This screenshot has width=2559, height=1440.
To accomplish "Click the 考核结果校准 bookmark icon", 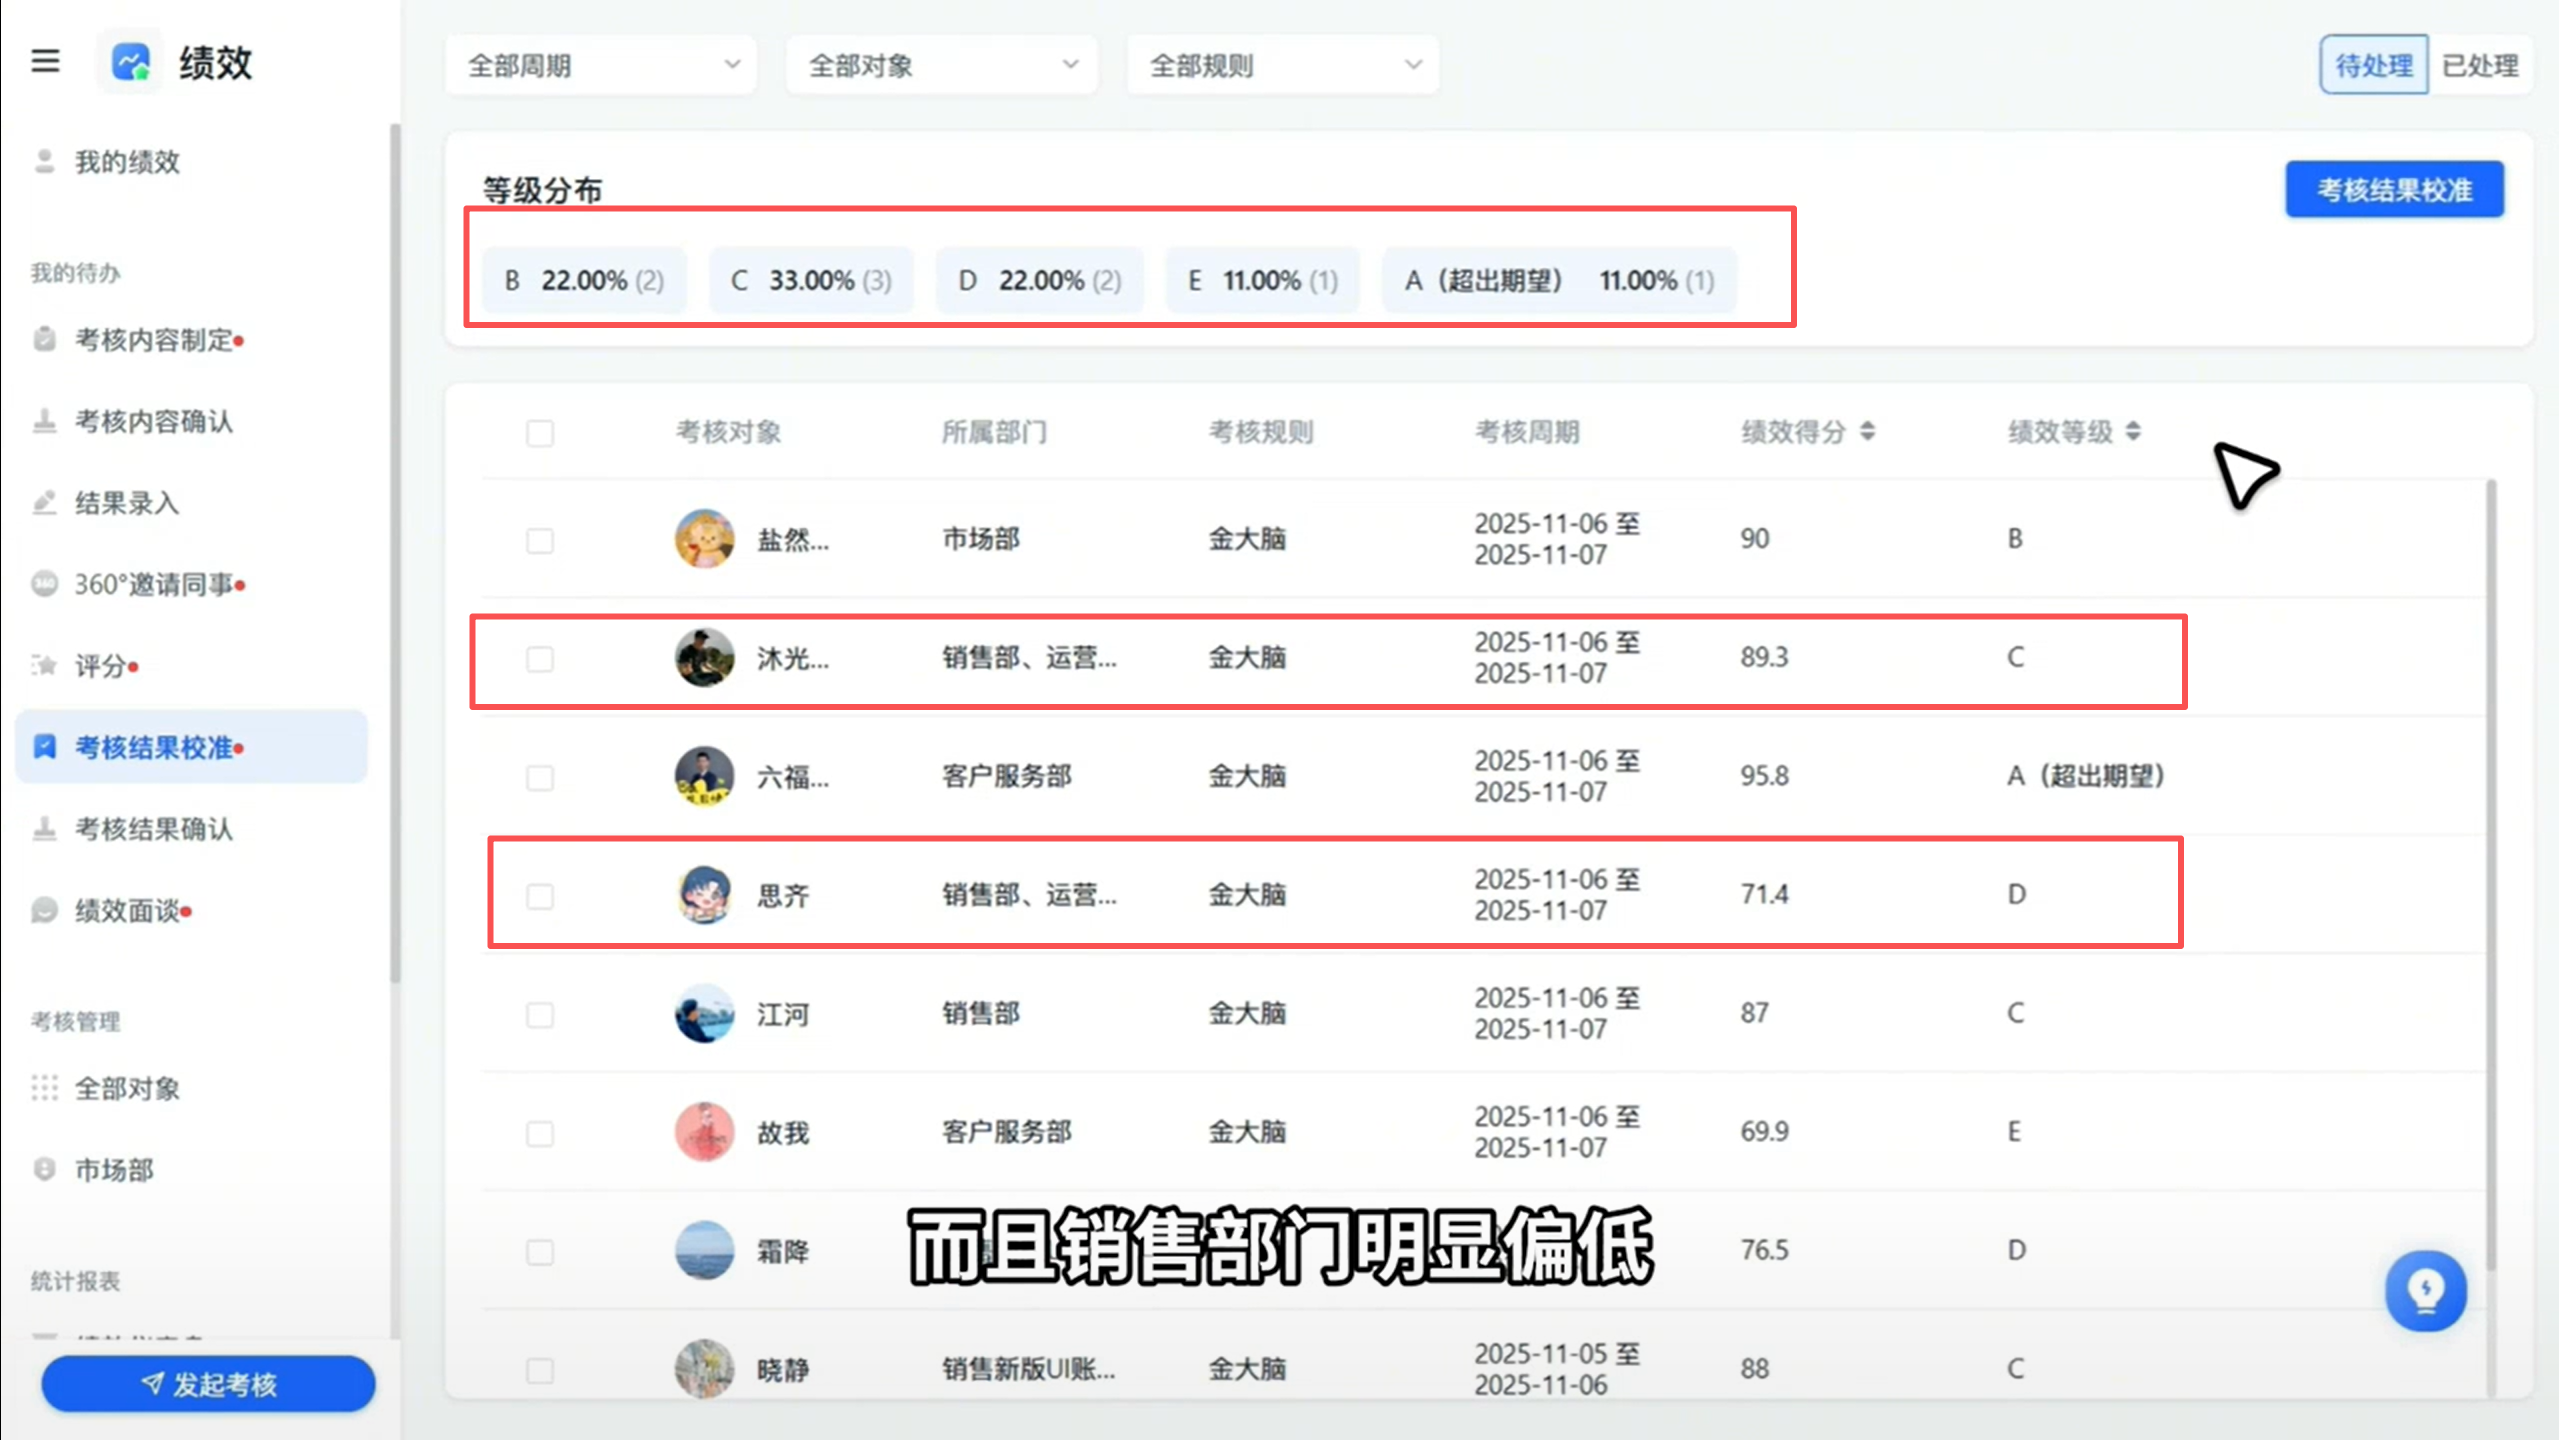I will click(44, 746).
